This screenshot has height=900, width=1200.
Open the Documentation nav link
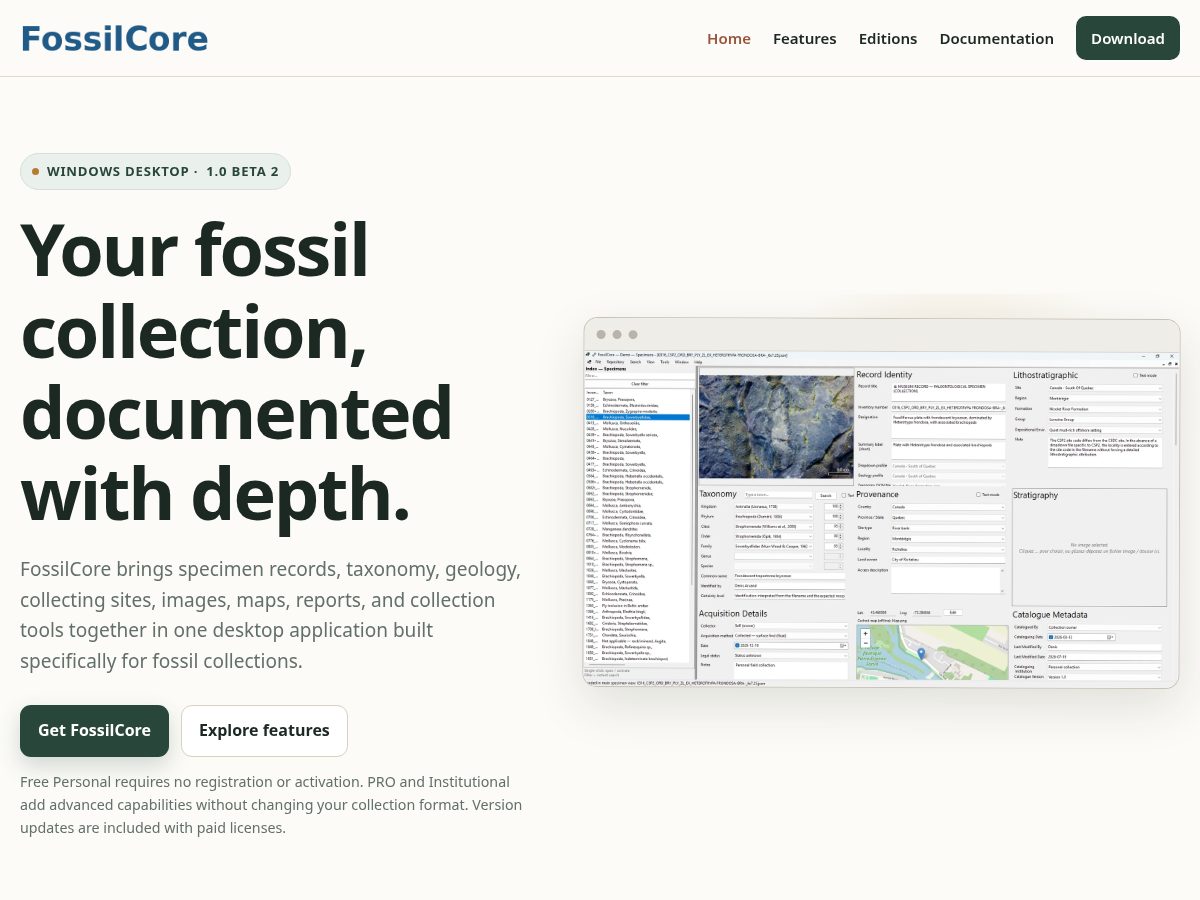996,38
